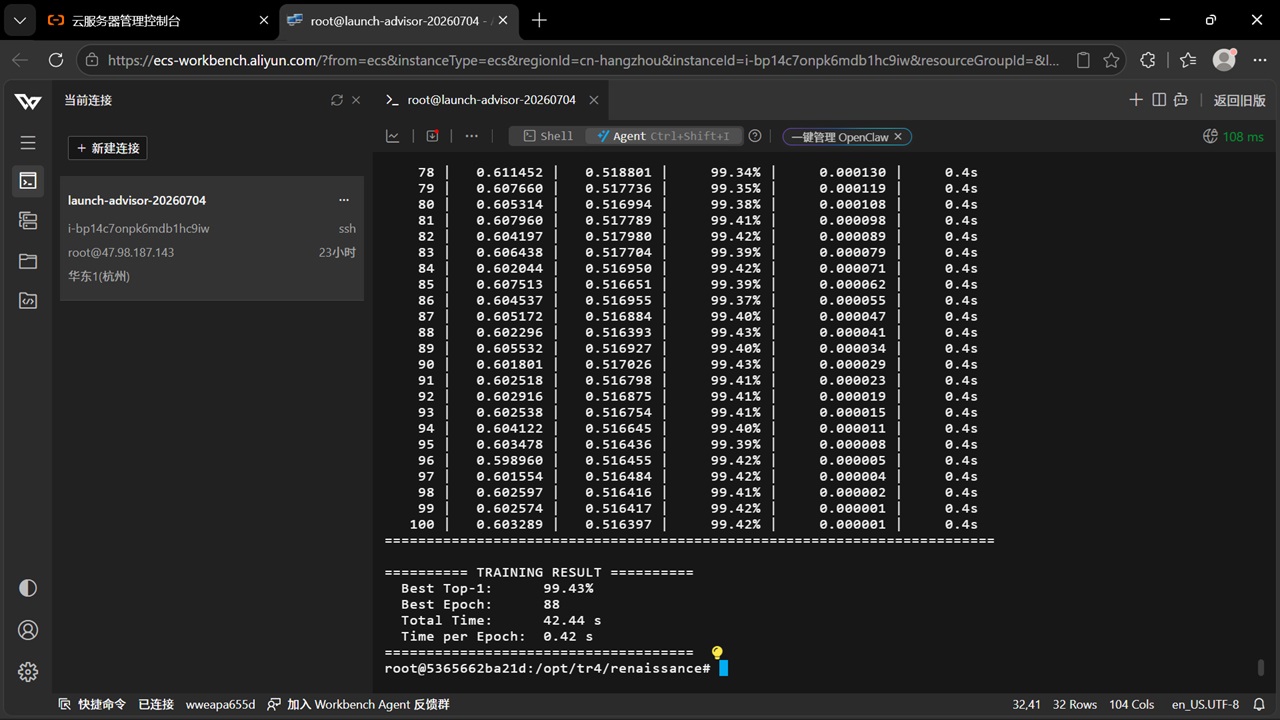Click the root@47.98.187.143 address text
This screenshot has height=720, width=1280.
click(121, 252)
